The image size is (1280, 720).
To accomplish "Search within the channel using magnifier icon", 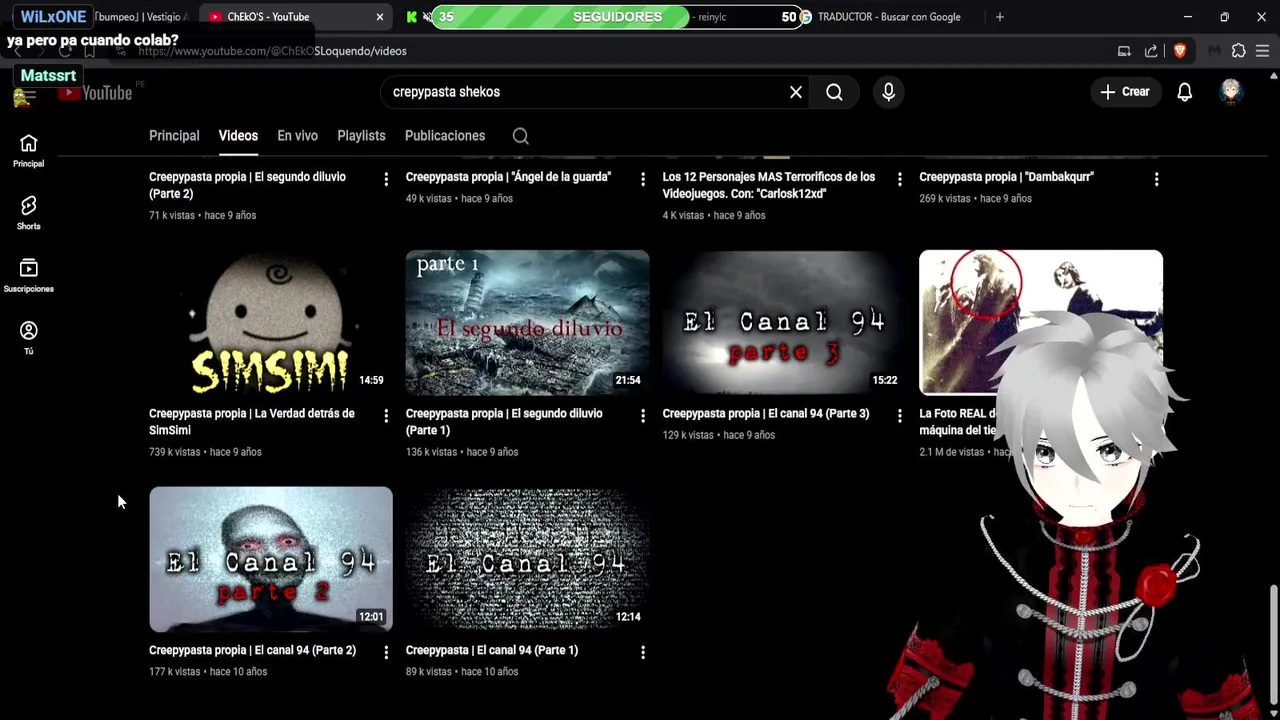I will pos(521,136).
